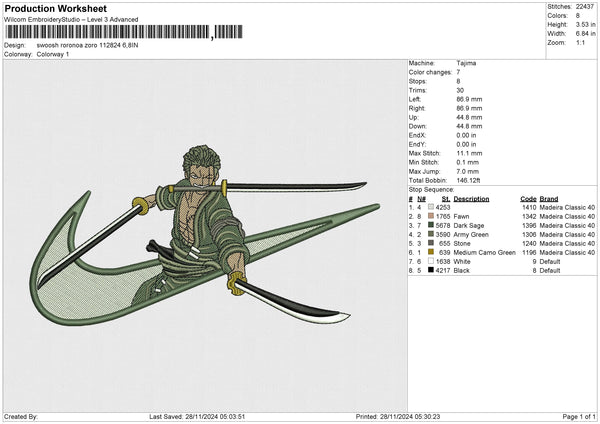Screen dimensions: 600x424
Task: Select the 'Army Green' description text
Action: point(471,234)
